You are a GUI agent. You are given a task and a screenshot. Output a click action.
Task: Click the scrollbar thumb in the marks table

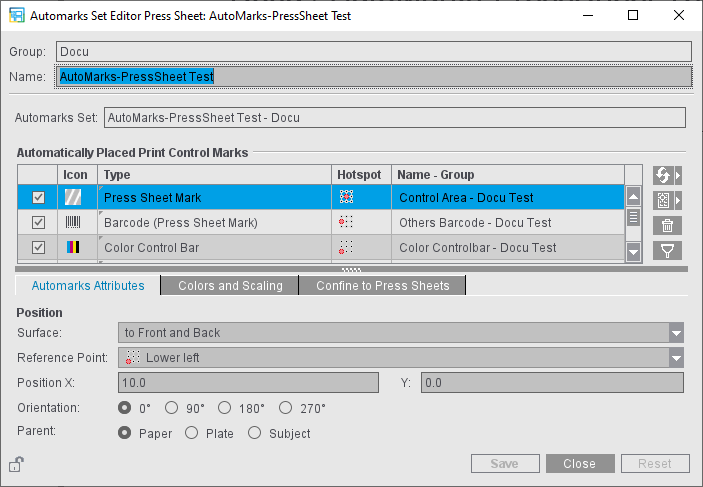(x=634, y=217)
